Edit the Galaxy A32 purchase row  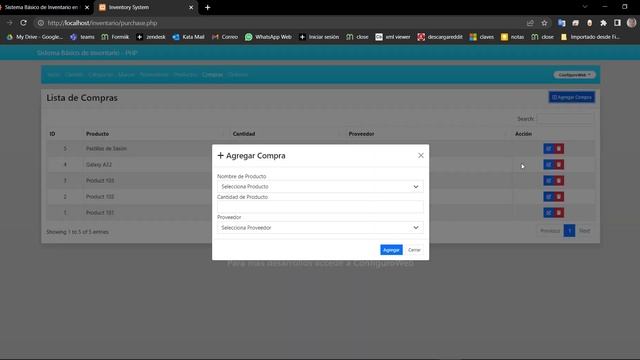548,164
